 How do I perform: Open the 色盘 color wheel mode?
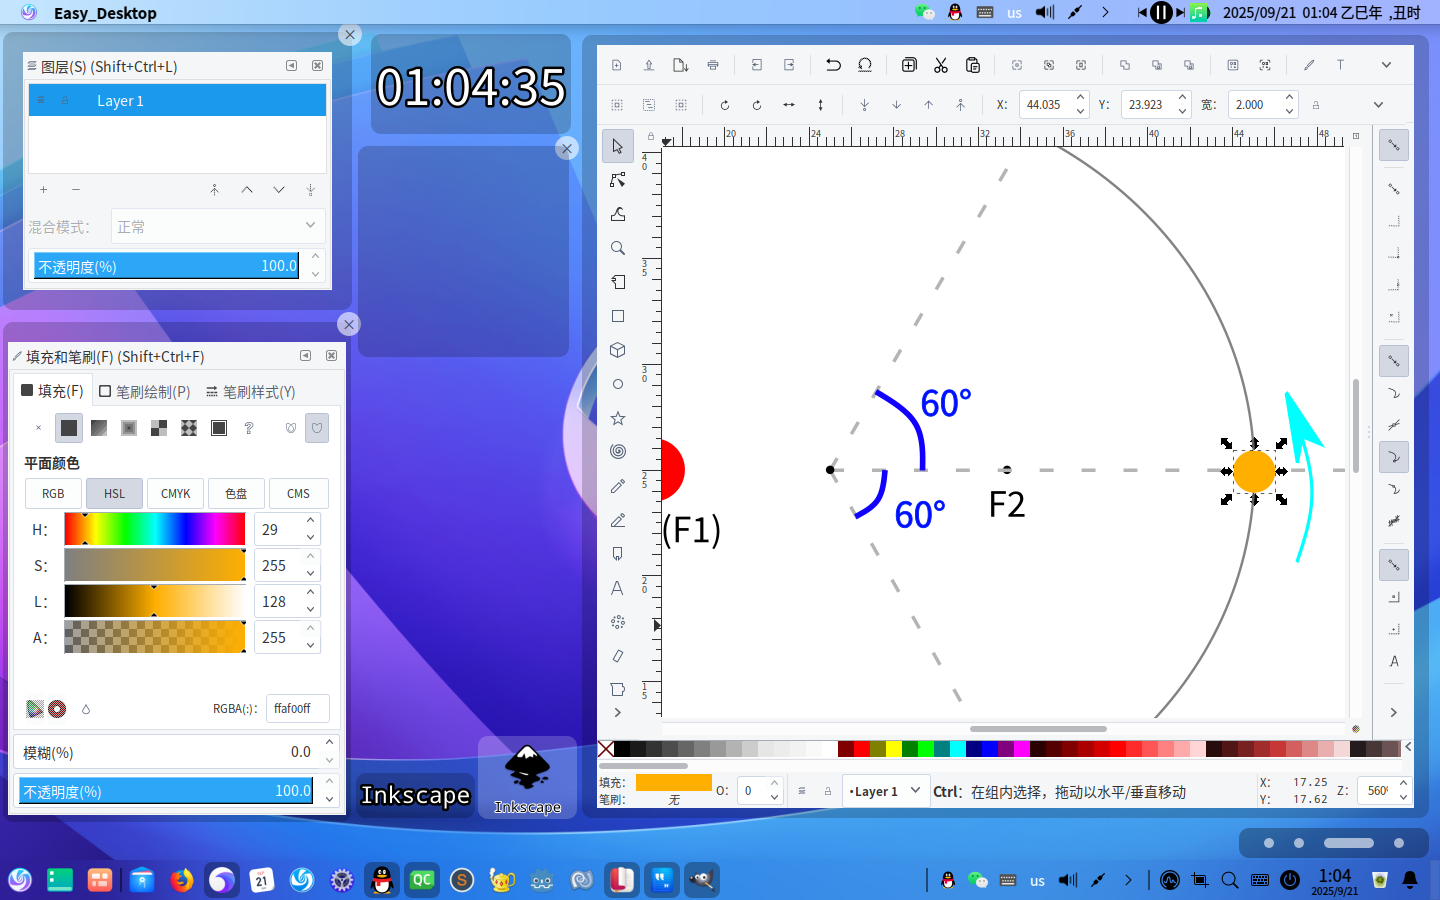pos(237,494)
